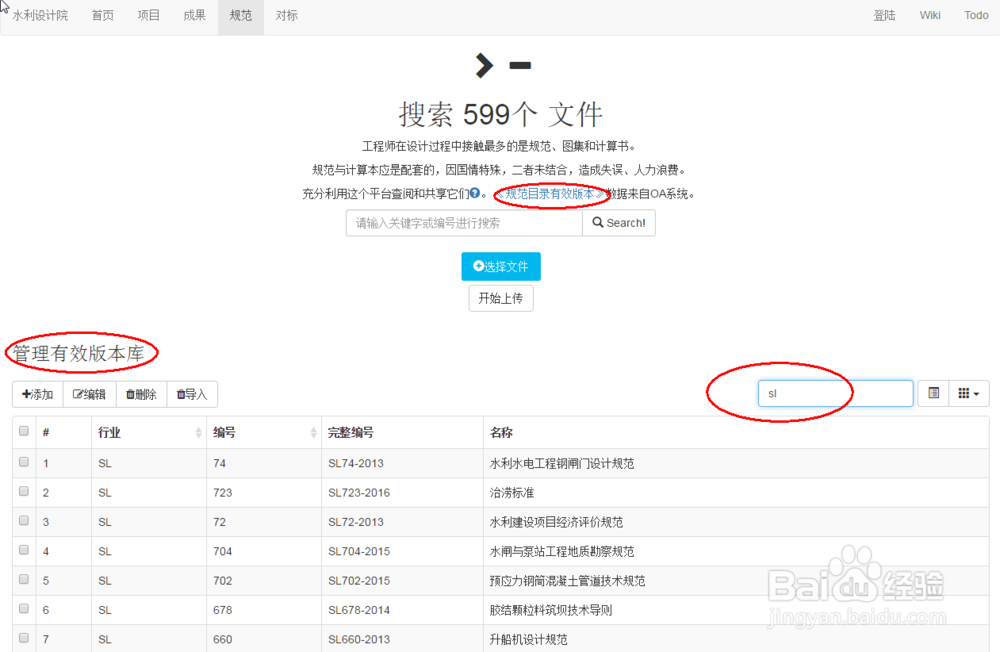Click the magnifier icon in Search! button

pyautogui.click(x=600, y=222)
